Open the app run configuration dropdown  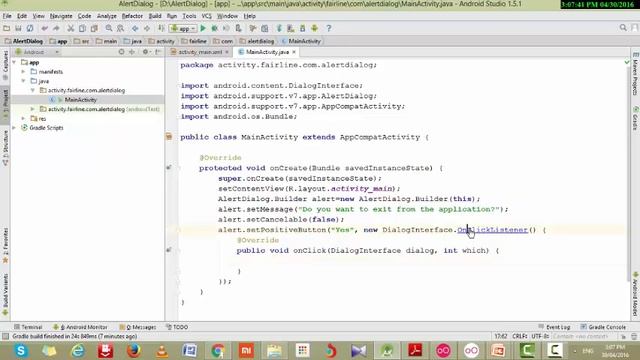tap(184, 29)
